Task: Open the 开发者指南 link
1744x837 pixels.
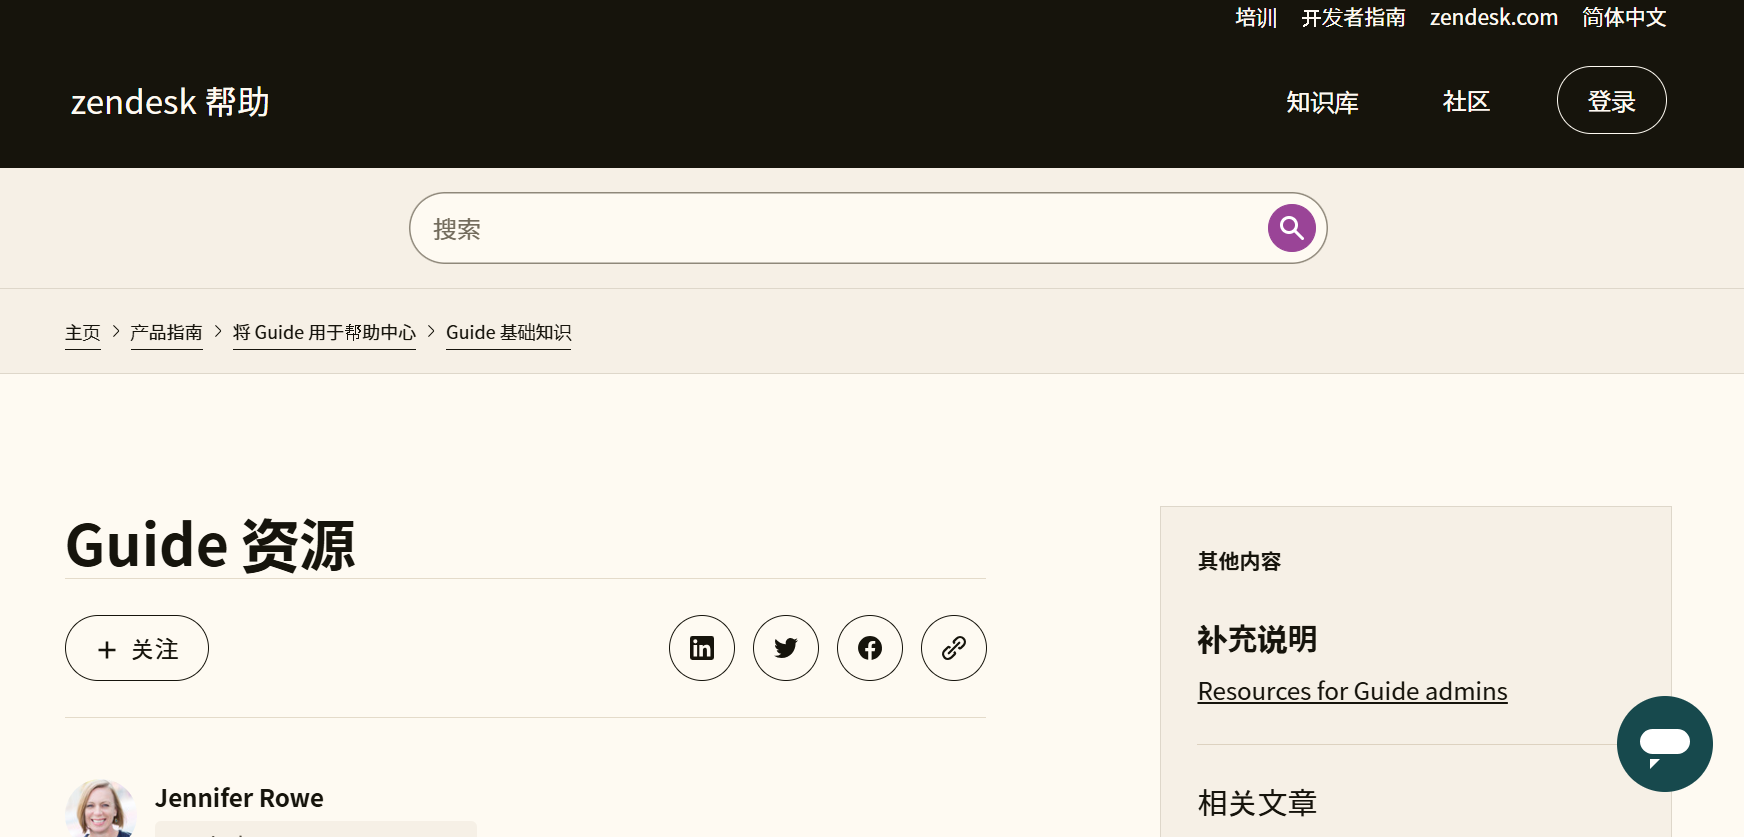Action: coord(1353,18)
